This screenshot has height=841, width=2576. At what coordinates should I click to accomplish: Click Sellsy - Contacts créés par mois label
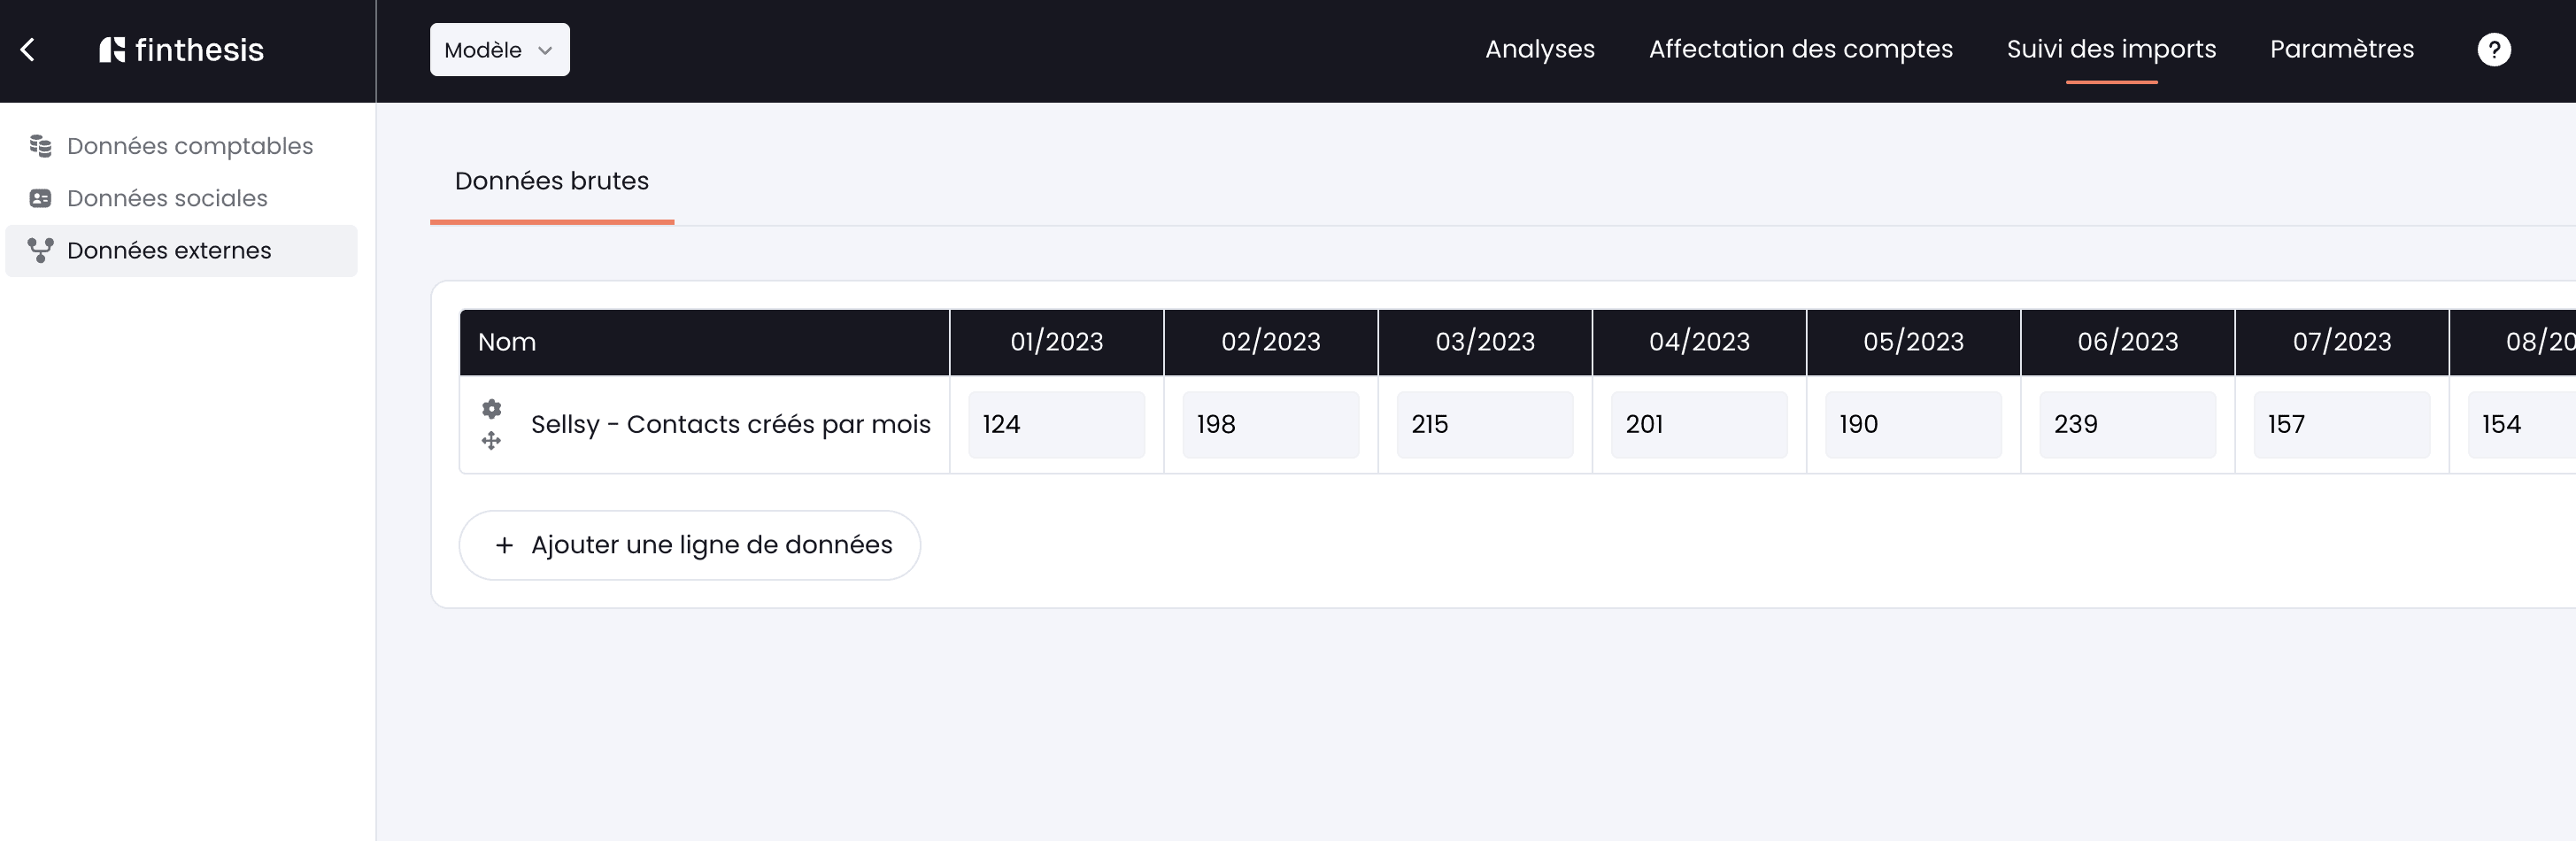(730, 424)
